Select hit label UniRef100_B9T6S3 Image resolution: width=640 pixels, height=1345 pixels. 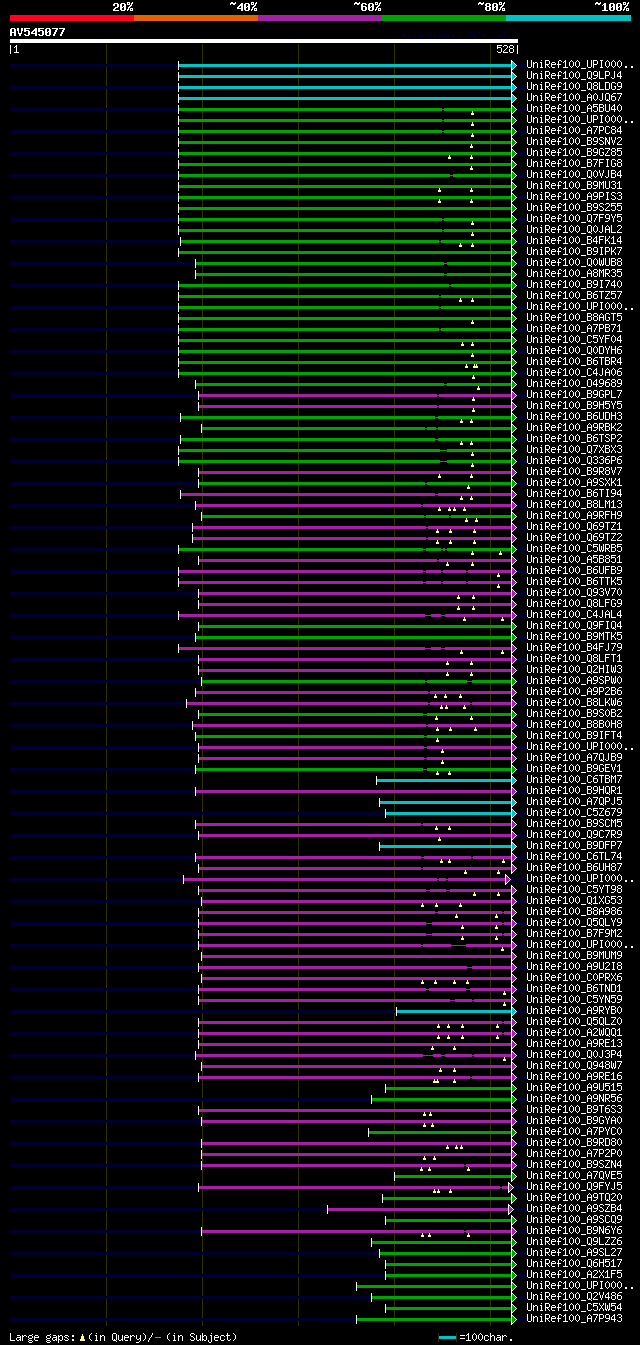pyautogui.click(x=574, y=1109)
